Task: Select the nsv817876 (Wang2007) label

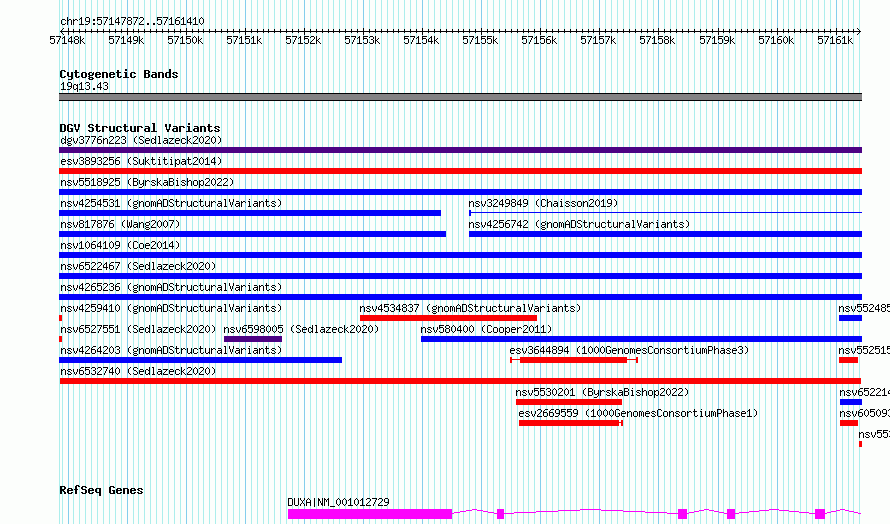Action: pyautogui.click(x=120, y=224)
